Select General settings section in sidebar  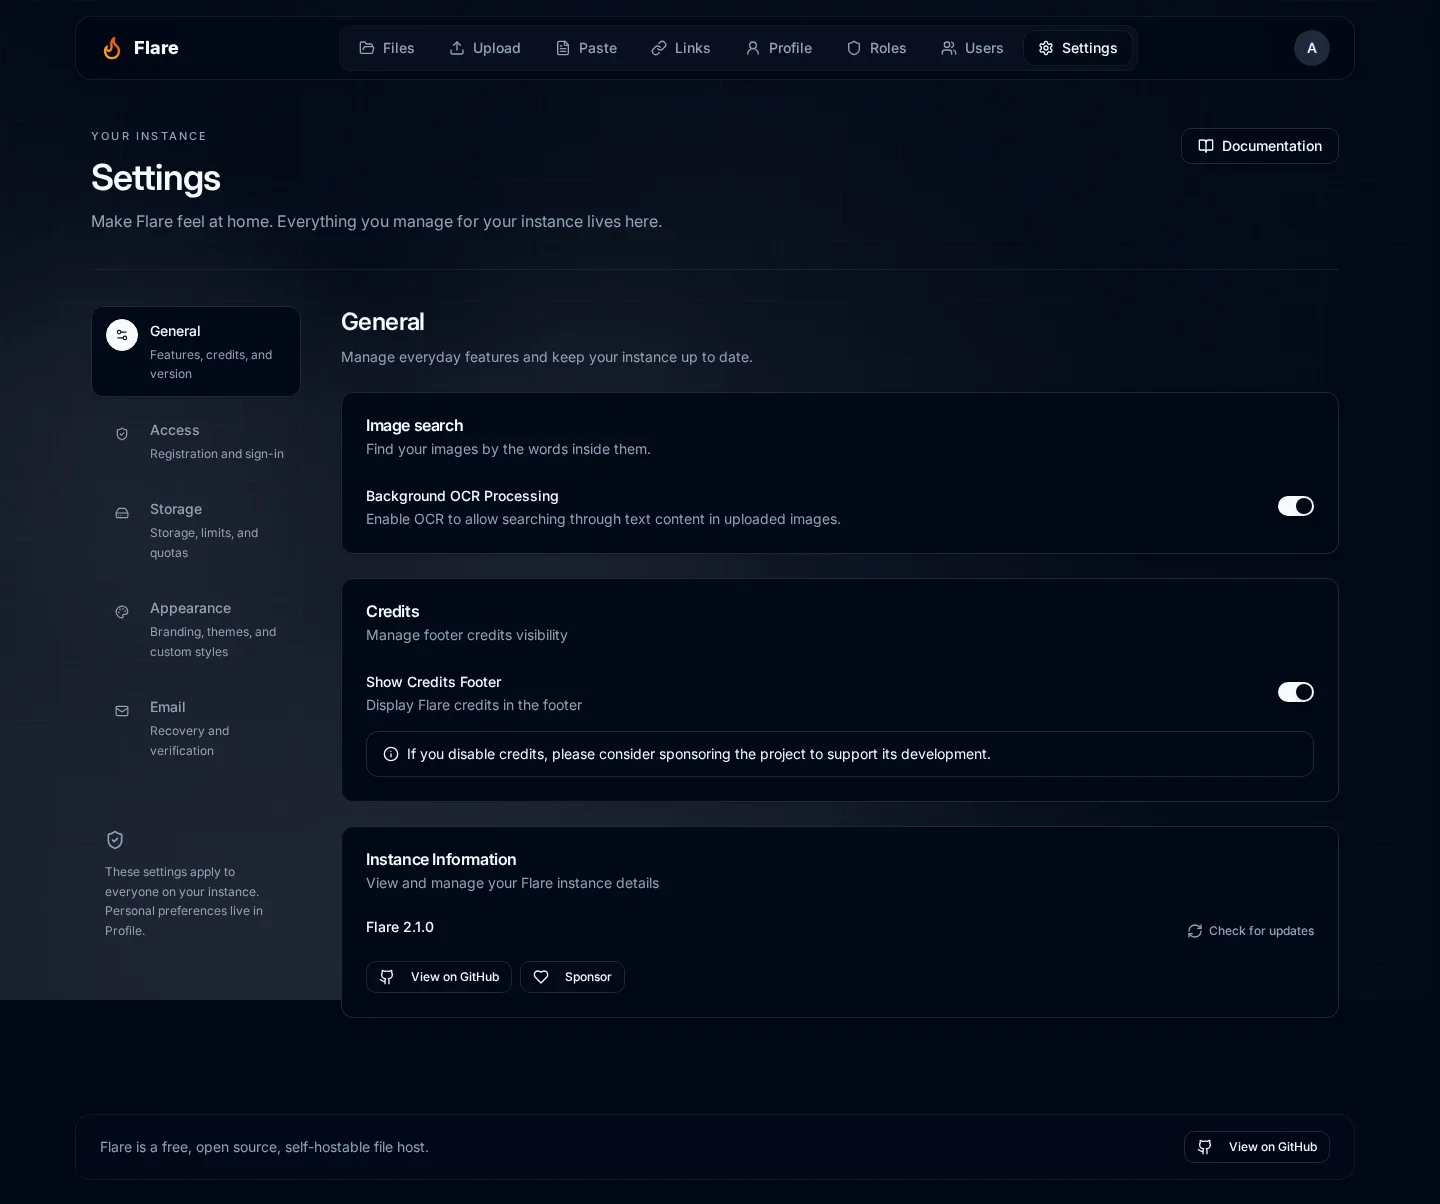pos(196,351)
